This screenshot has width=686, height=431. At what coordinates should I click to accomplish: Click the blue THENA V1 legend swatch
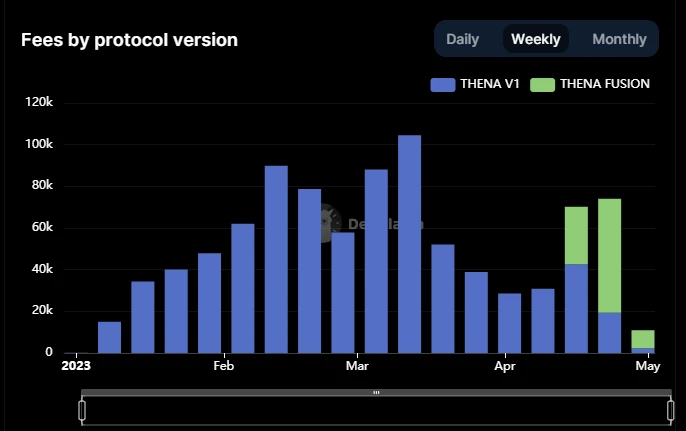pos(443,84)
